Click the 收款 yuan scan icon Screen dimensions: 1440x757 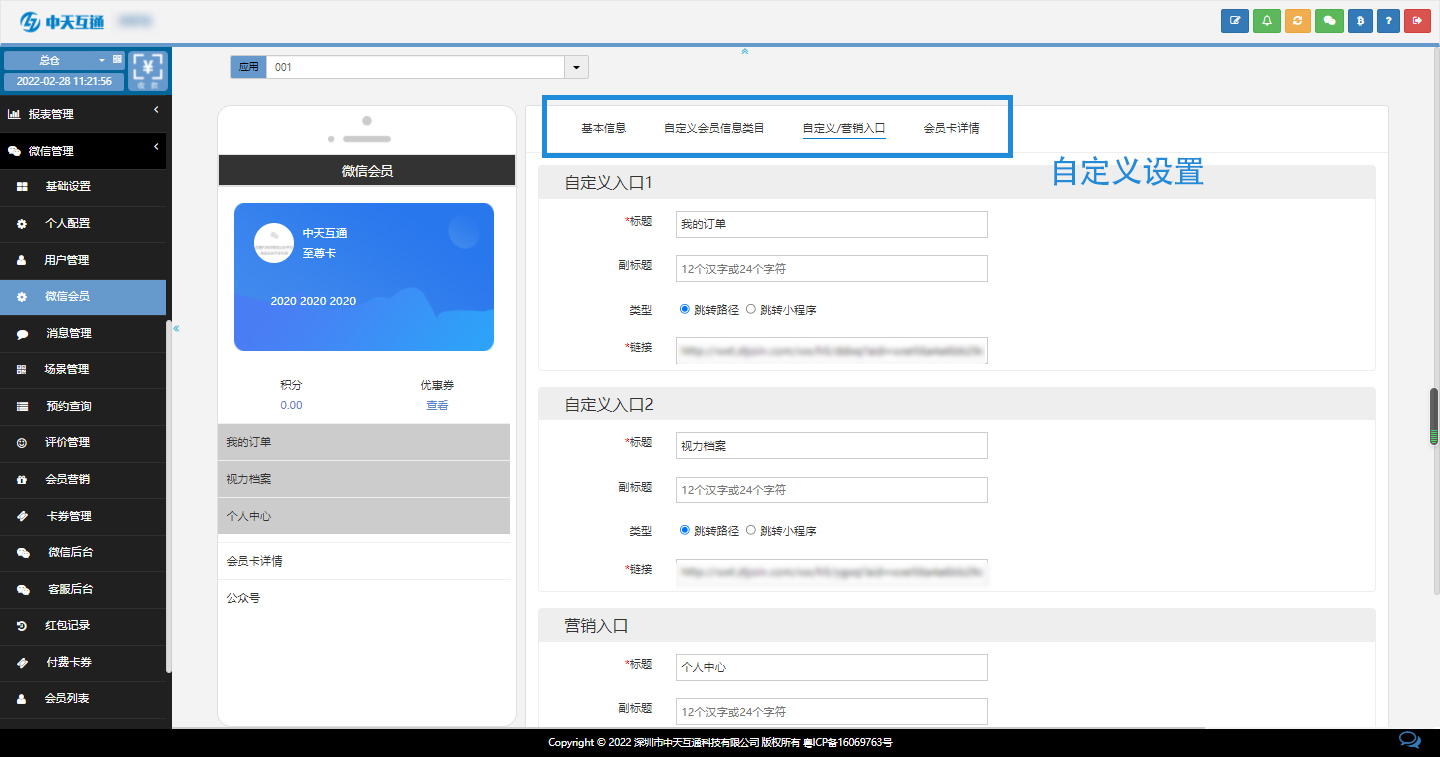pos(149,70)
